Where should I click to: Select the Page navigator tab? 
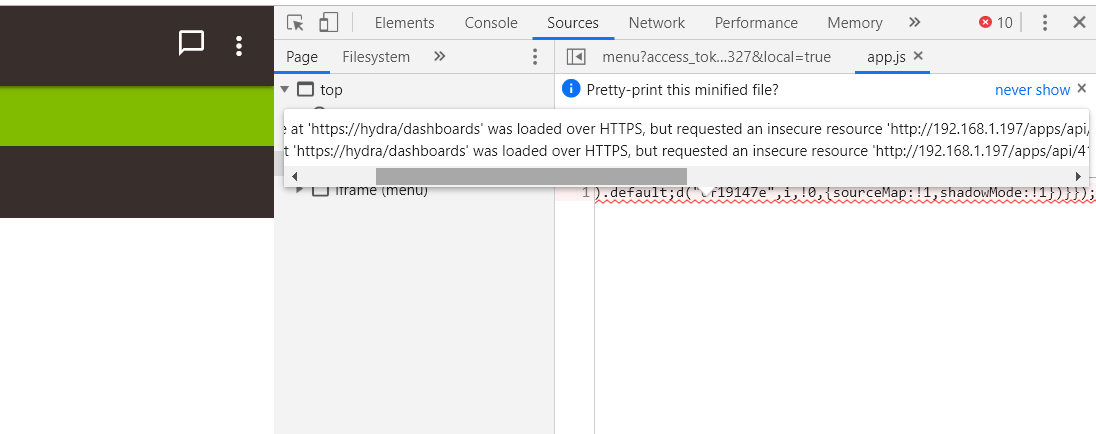click(x=302, y=57)
